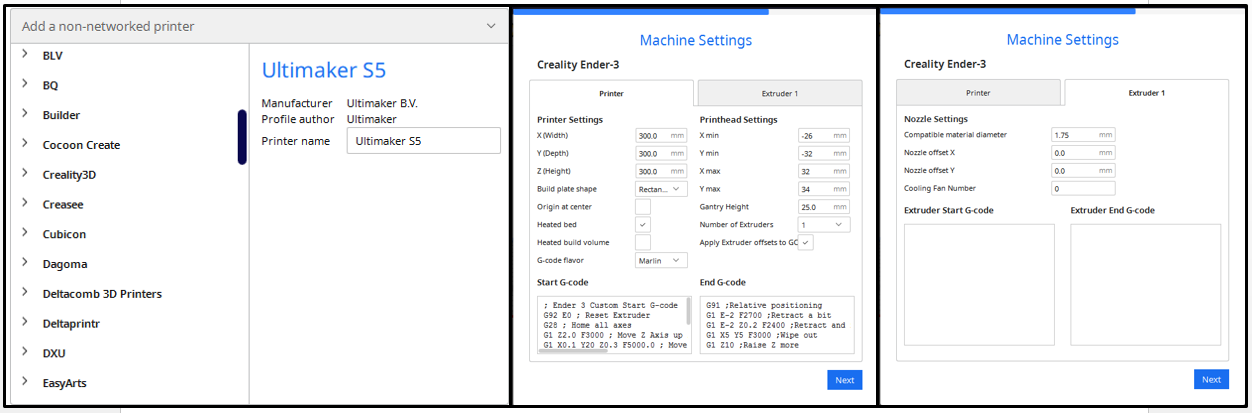Toggle the Heated bed checkbox
The width and height of the screenshot is (1252, 413).
[643, 225]
